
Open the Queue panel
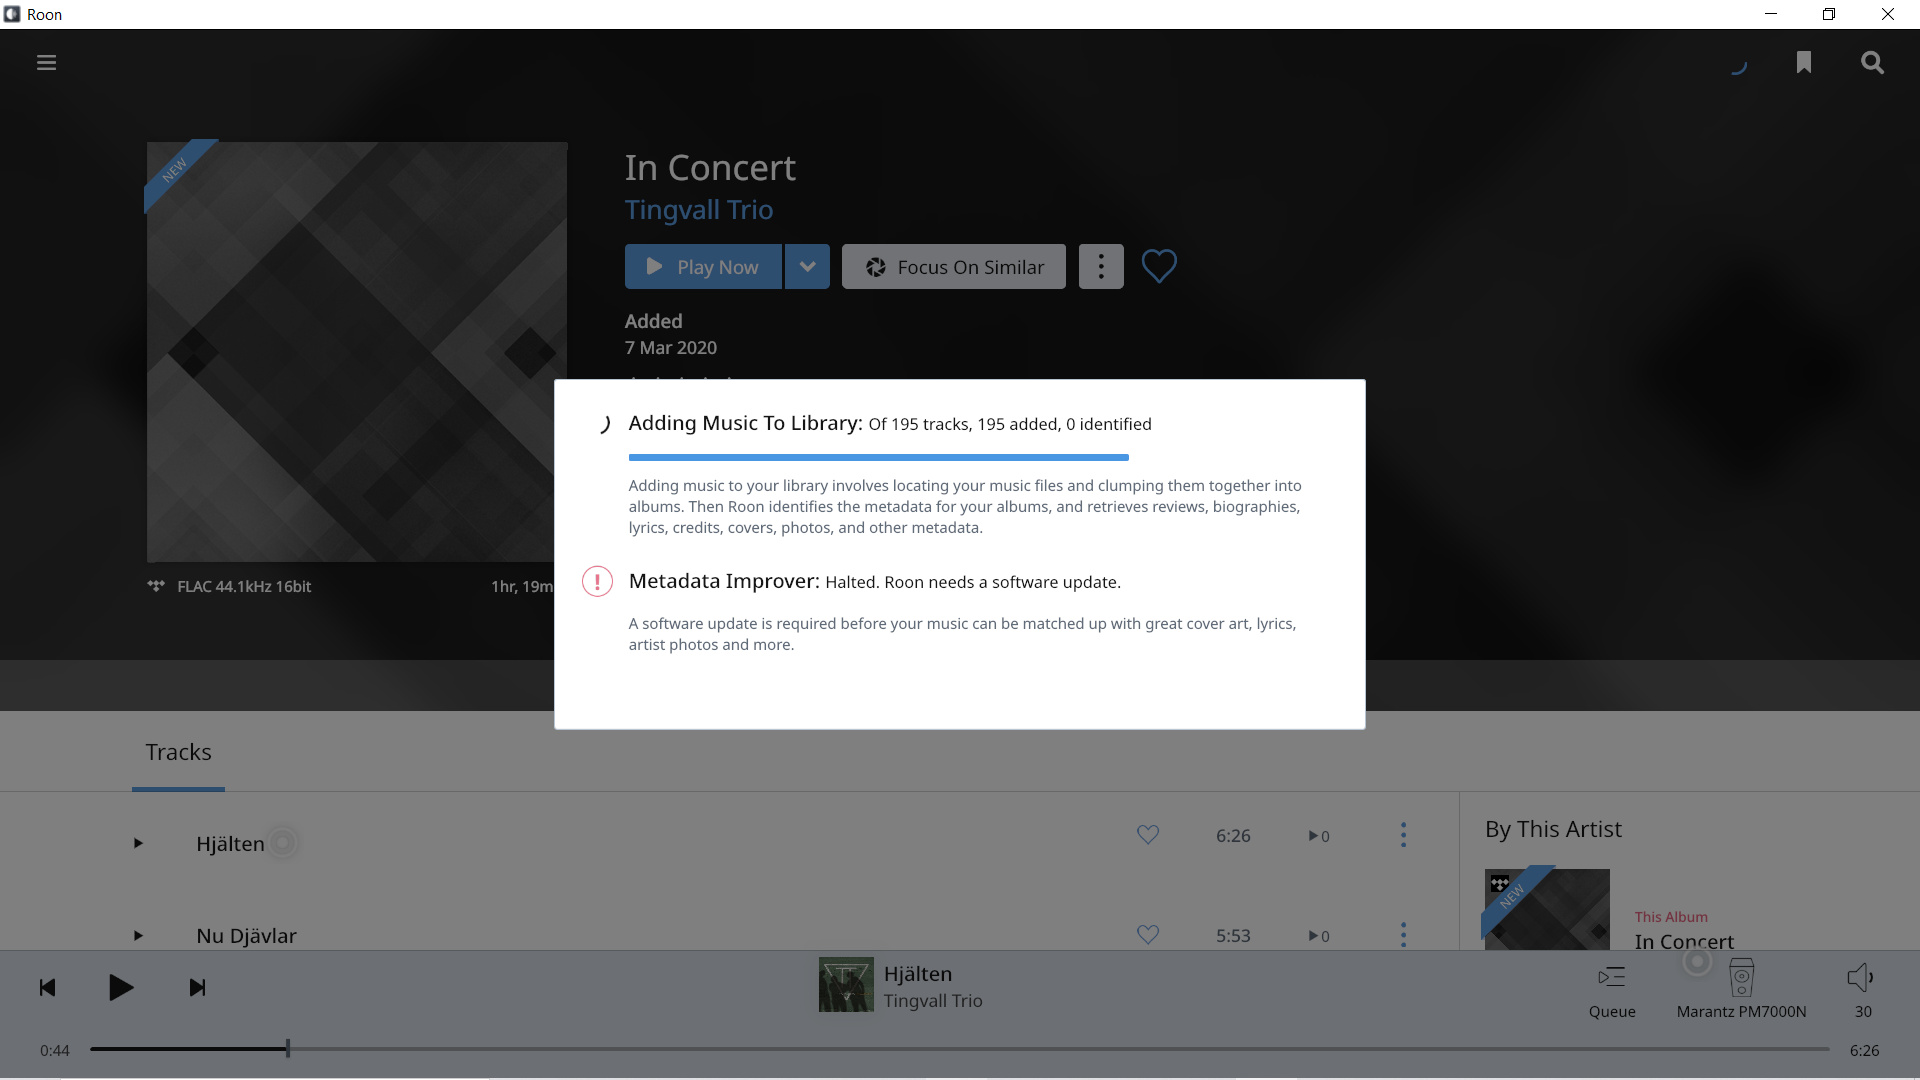click(1612, 990)
